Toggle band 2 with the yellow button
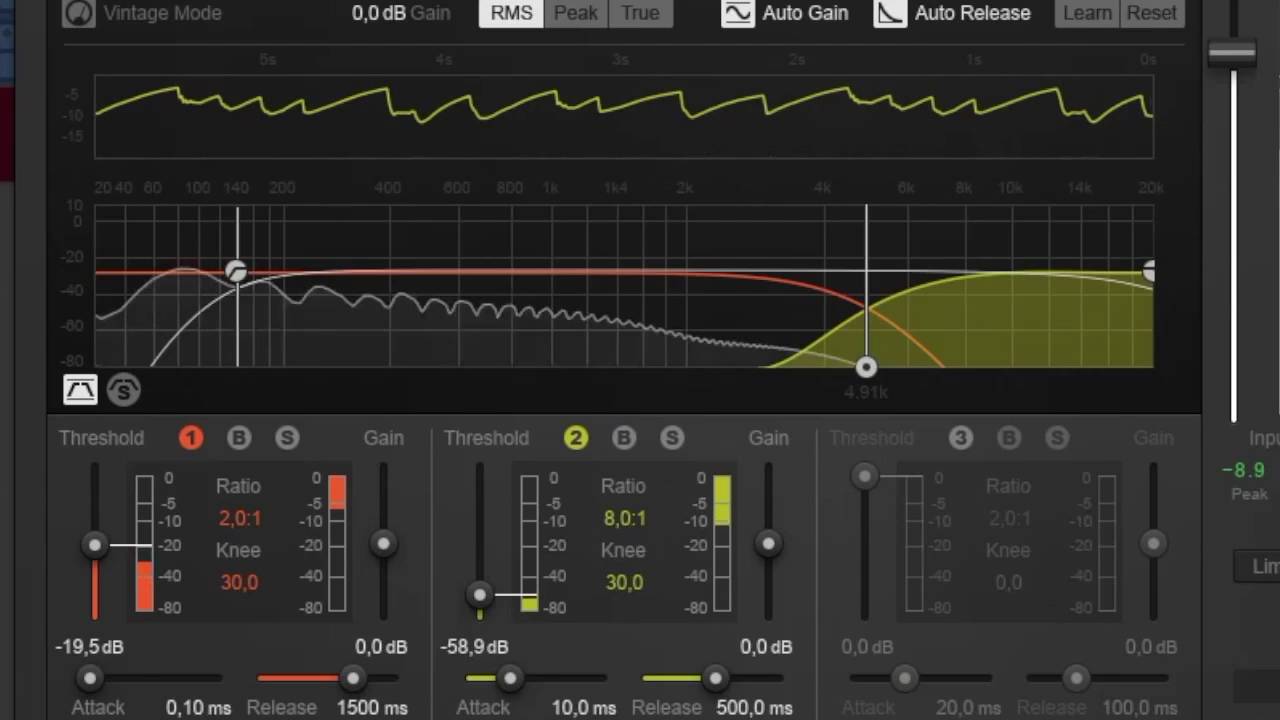The width and height of the screenshot is (1280, 720). point(576,438)
